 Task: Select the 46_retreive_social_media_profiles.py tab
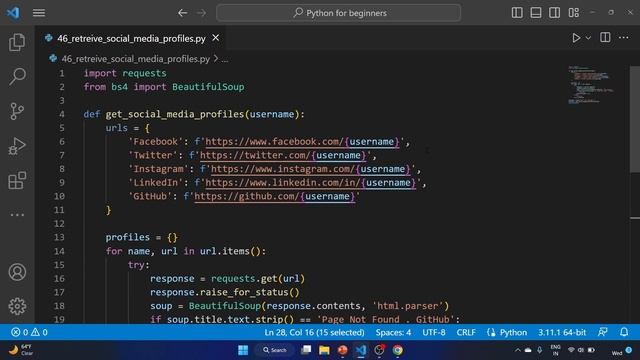[131, 38]
